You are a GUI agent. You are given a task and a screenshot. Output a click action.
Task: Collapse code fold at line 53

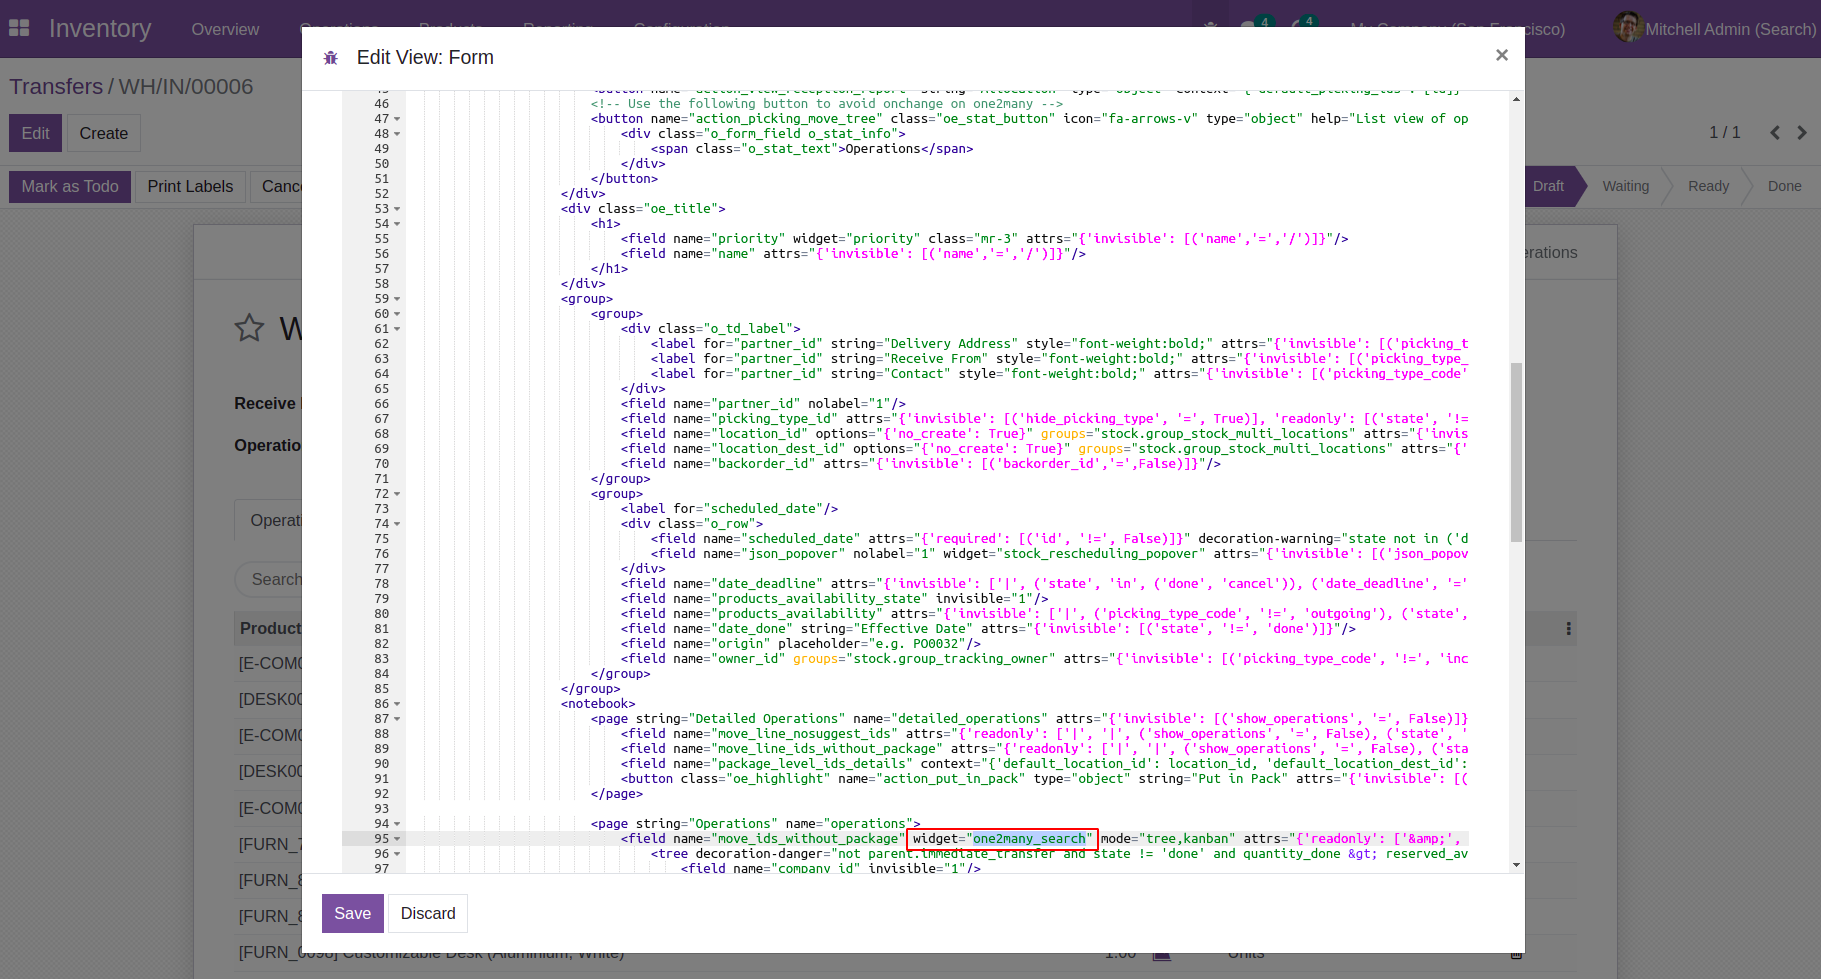click(397, 209)
